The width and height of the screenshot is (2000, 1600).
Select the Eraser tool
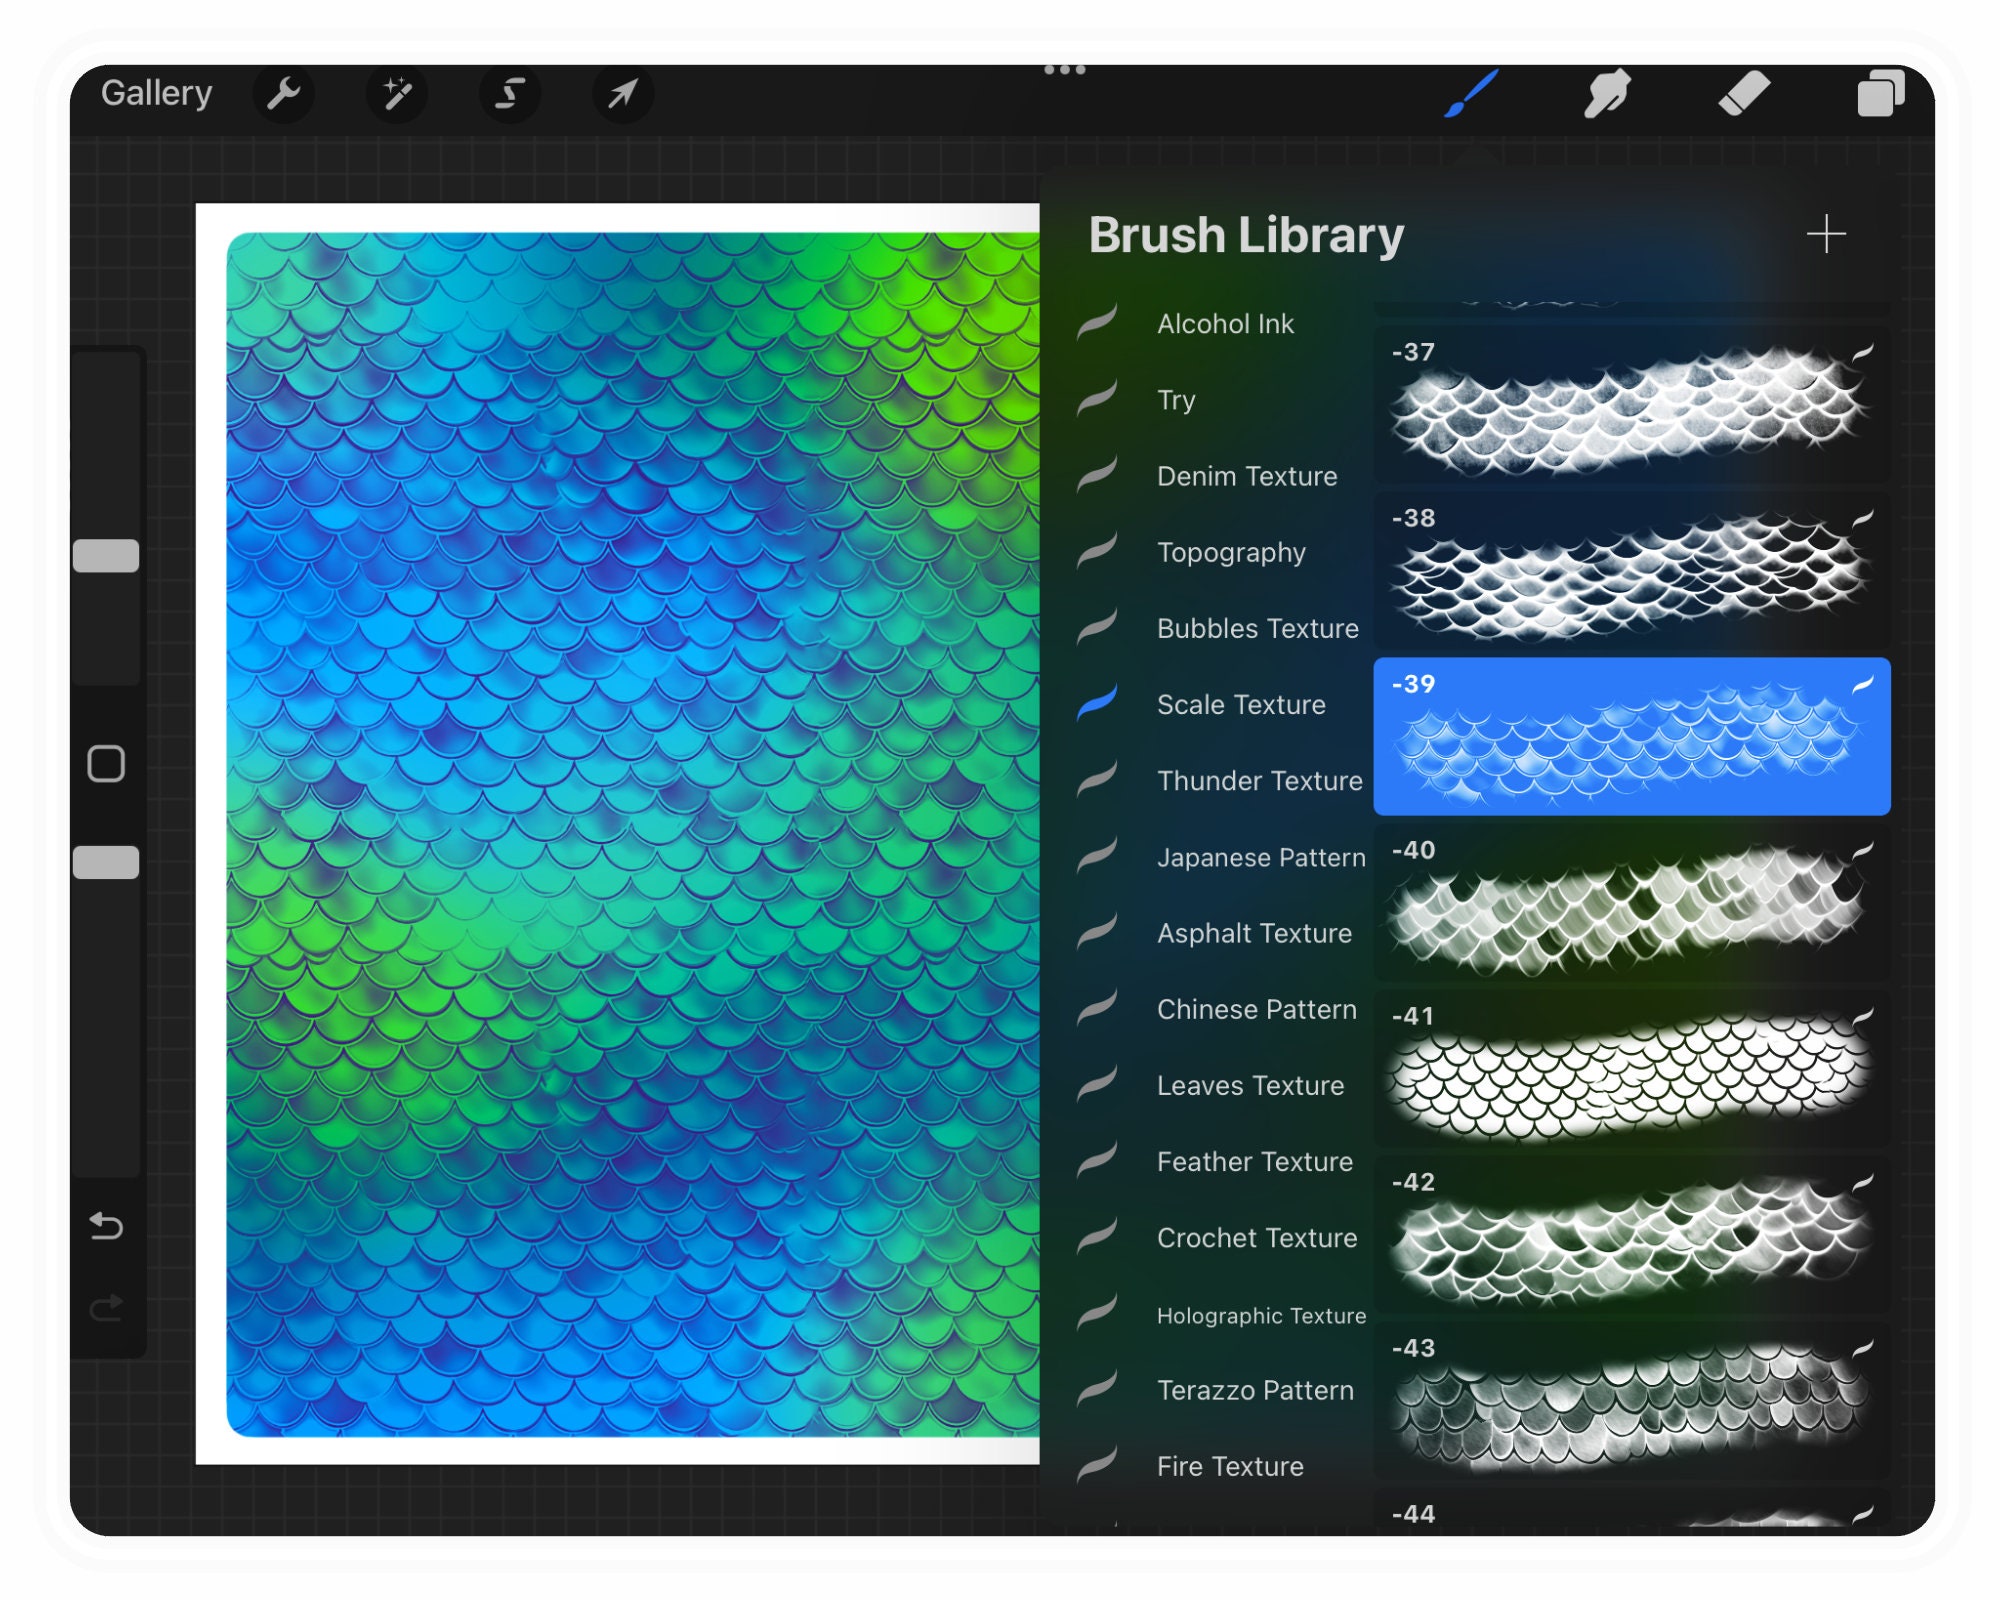(1744, 94)
